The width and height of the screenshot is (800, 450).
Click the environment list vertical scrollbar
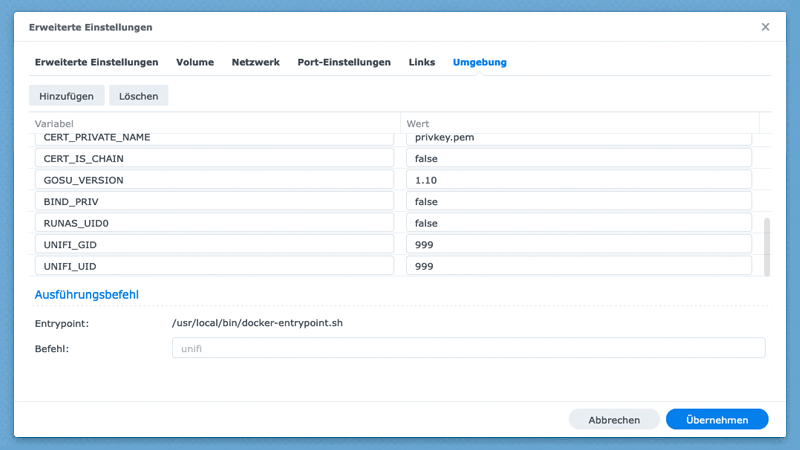tap(767, 245)
